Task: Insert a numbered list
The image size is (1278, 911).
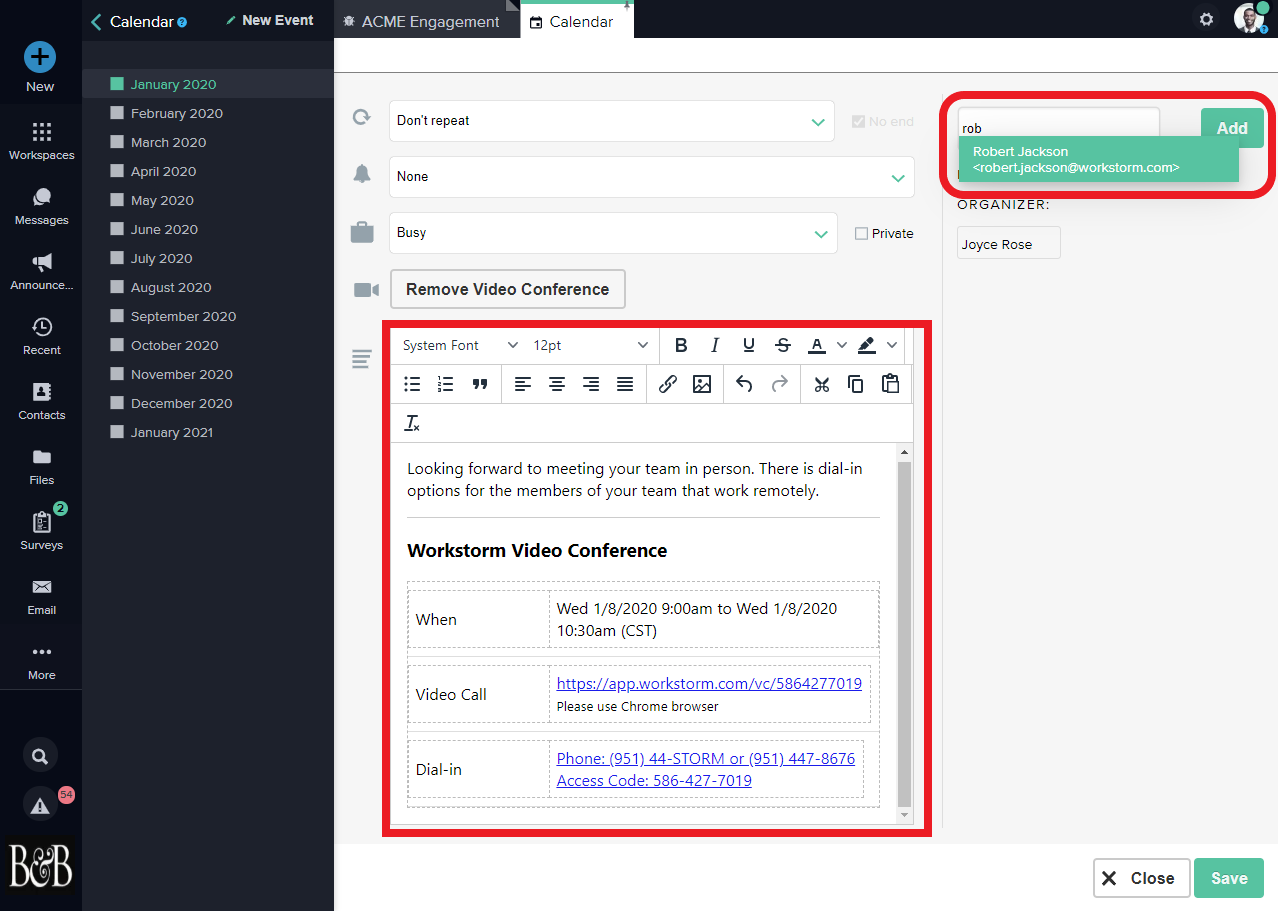Action: [x=446, y=384]
